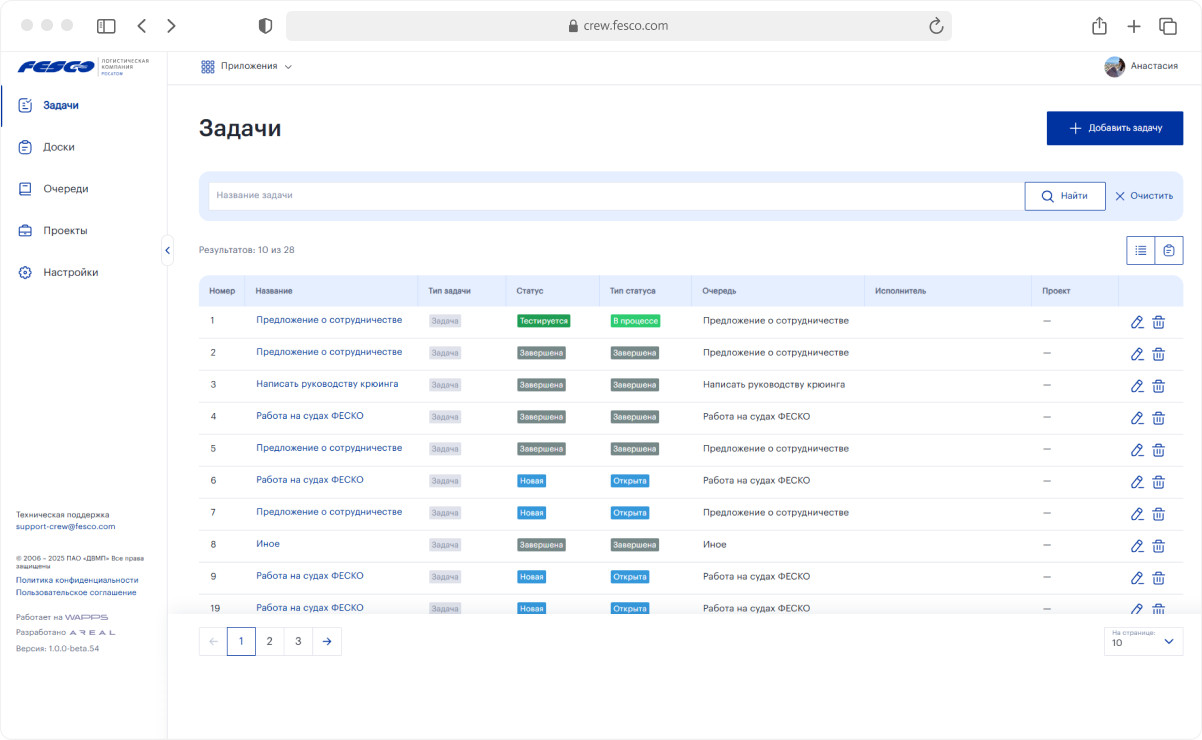The height and width of the screenshot is (740, 1202).
Task: Click the trash icon for task 8
Action: [x=1158, y=546]
